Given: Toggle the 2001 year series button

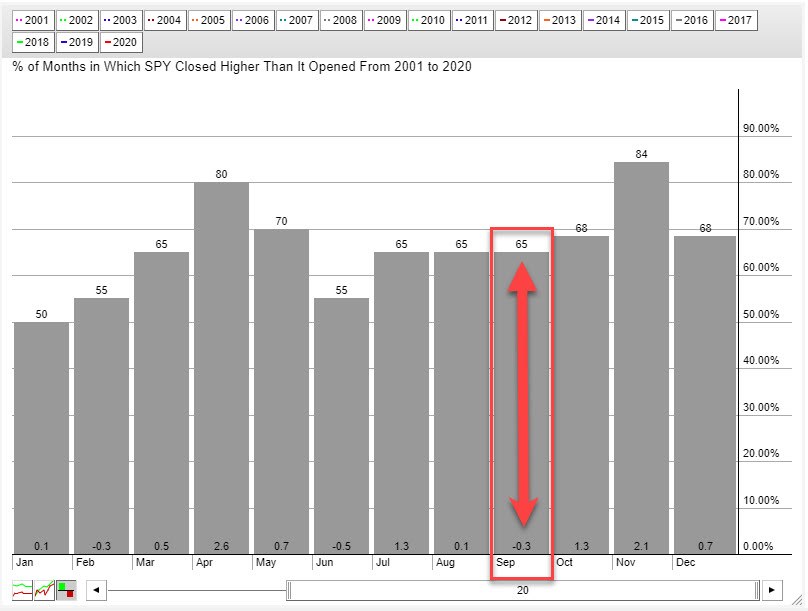Looking at the screenshot, I should [x=33, y=20].
